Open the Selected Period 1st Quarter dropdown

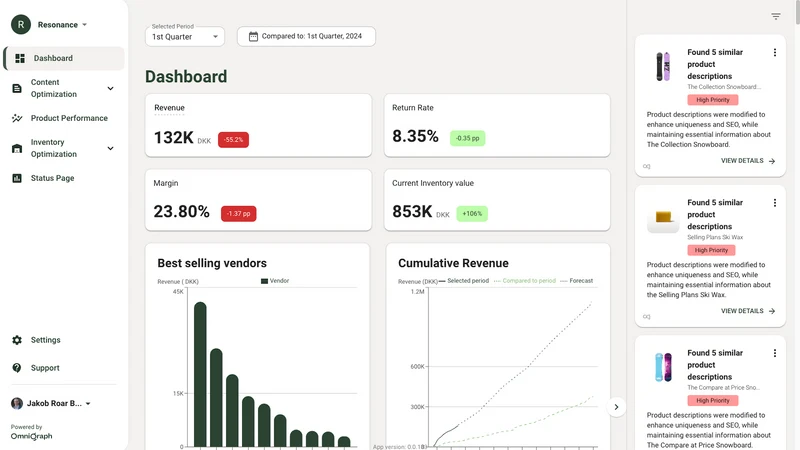[185, 36]
